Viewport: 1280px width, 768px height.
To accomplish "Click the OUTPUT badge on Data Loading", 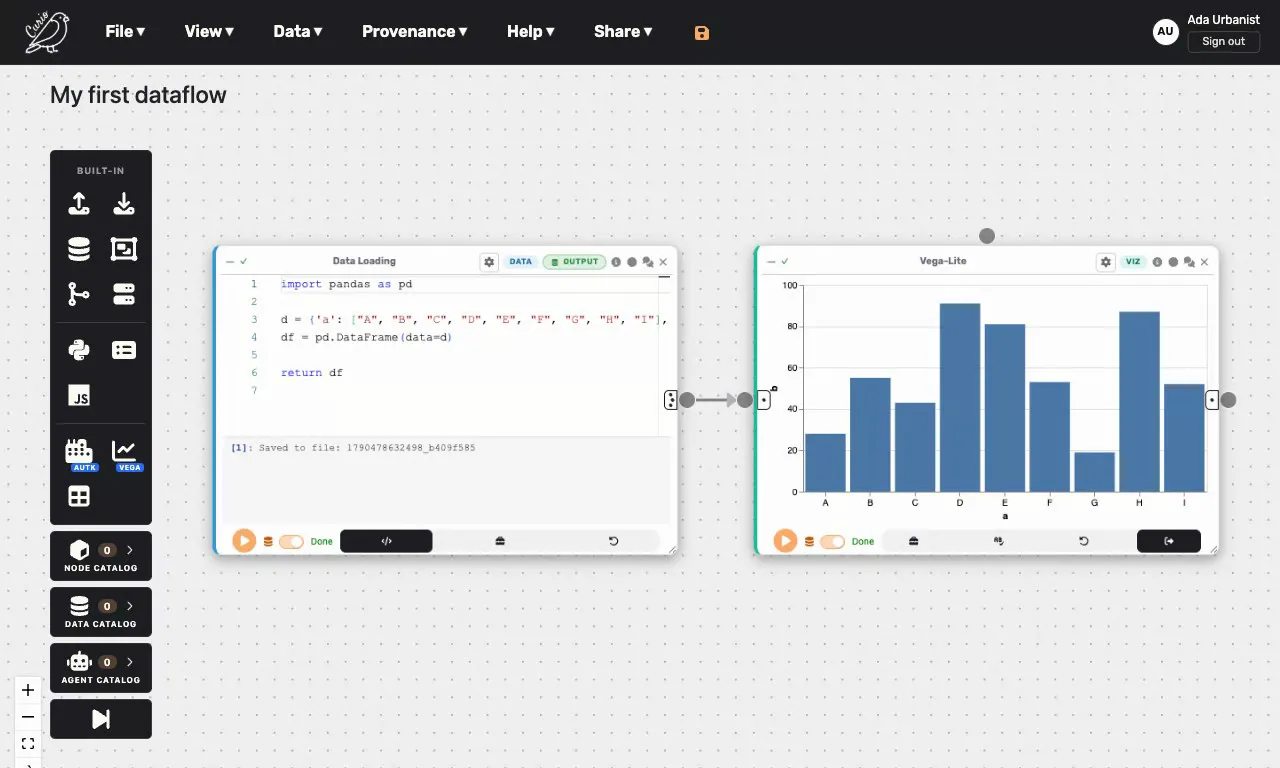I will click(575, 262).
